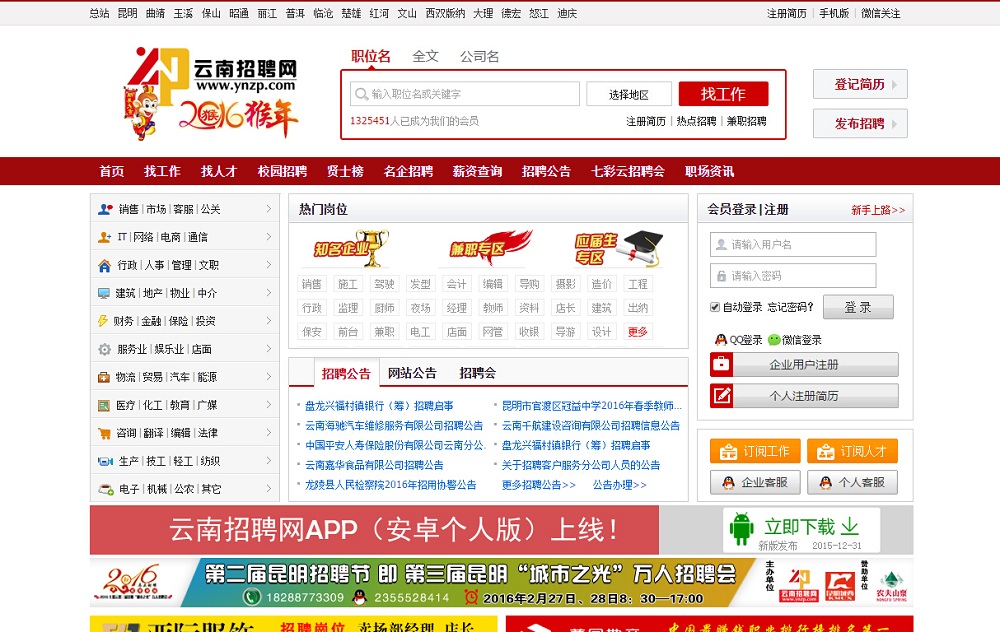Click the 服务业 category gear icon
Viewport: 1000px width, 632px height.
click(x=105, y=349)
